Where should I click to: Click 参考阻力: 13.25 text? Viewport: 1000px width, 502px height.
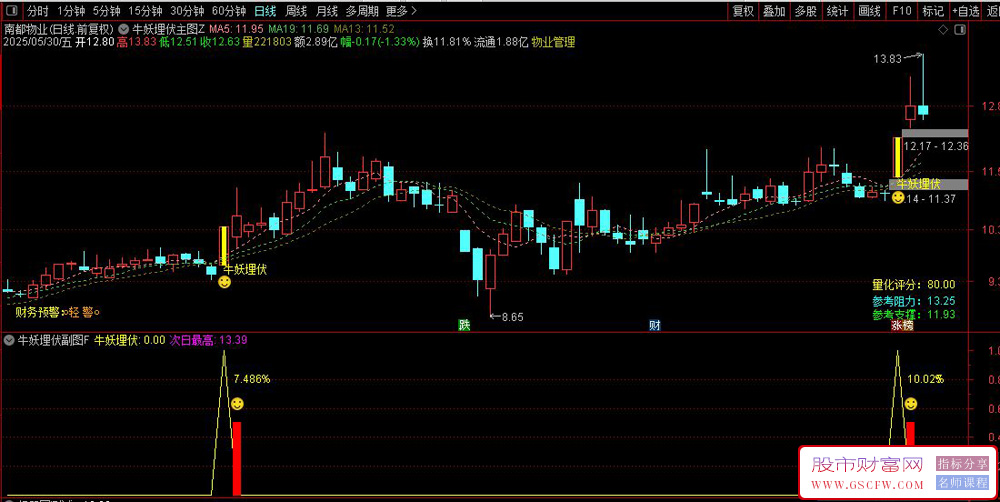(x=914, y=301)
